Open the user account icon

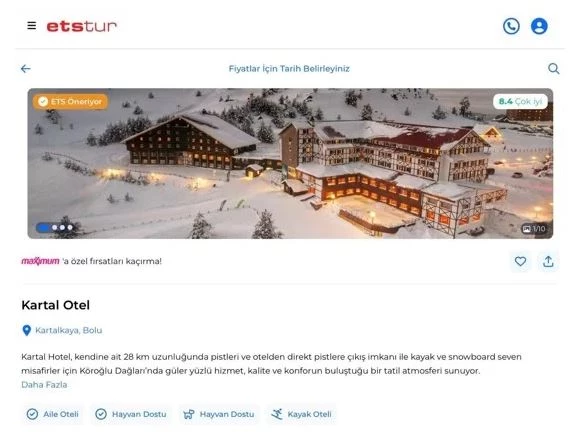coord(539,26)
